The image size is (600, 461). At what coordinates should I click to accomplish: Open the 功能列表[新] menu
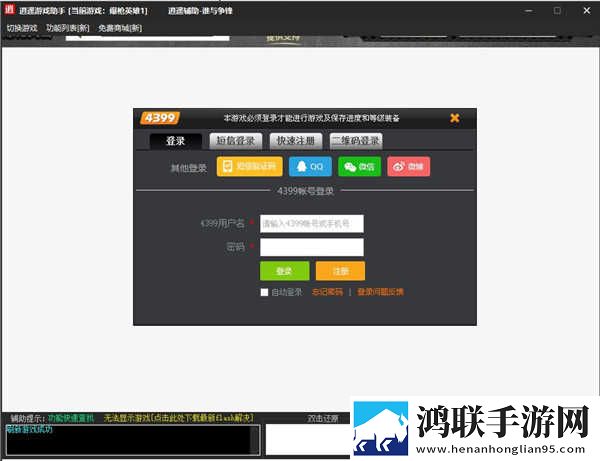(68, 28)
